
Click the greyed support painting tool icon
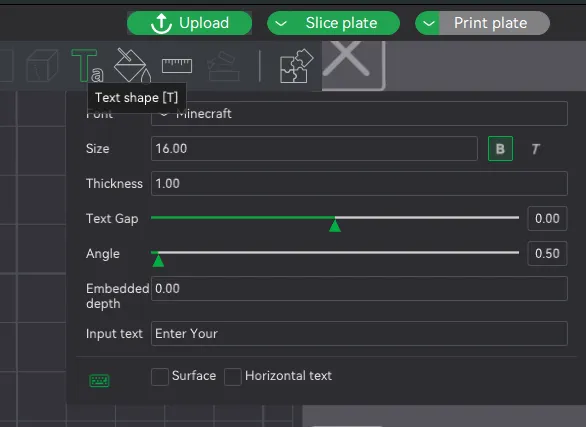[x=223, y=66]
